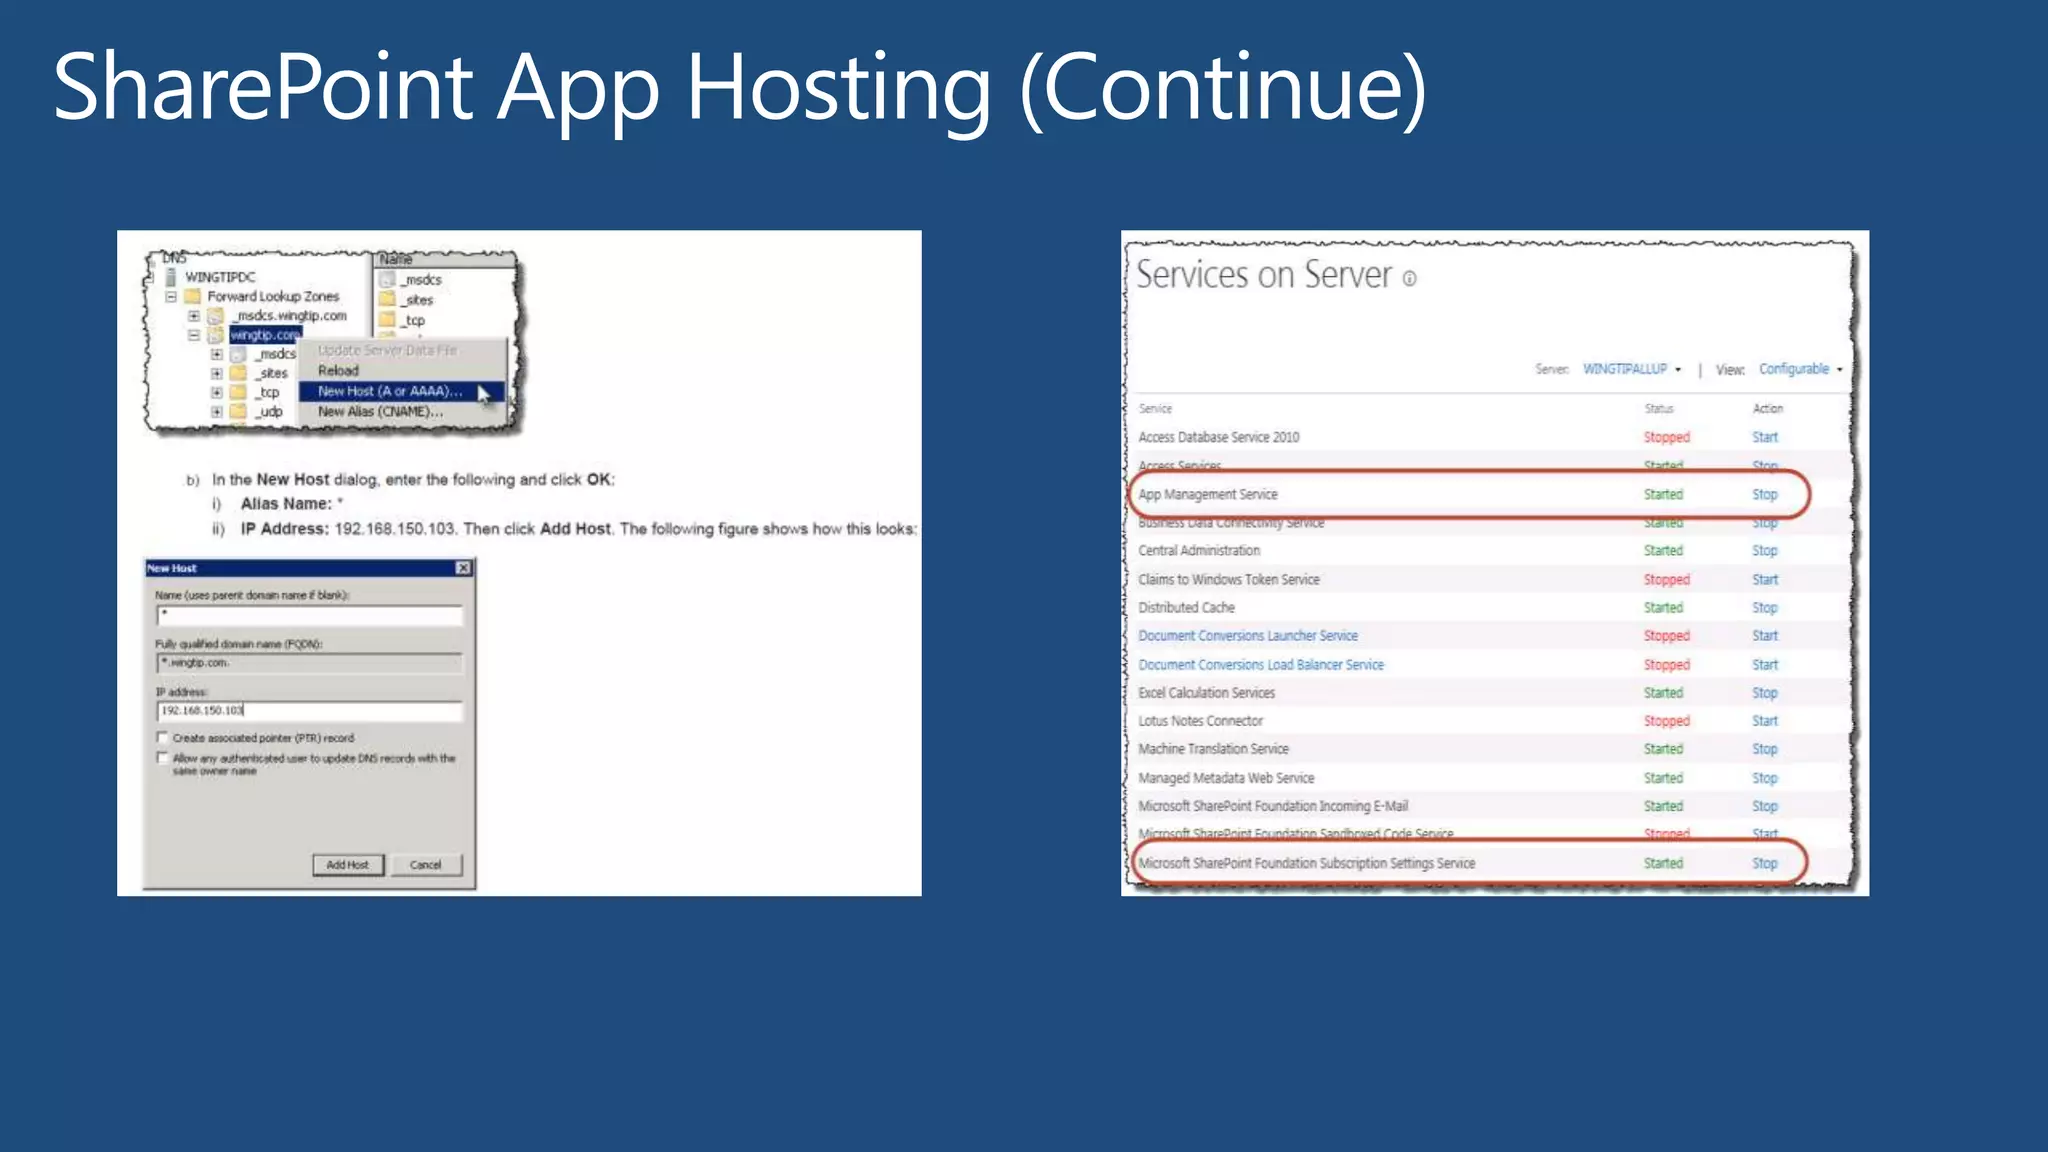Click the Forward Lookup Zones folder icon
Image resolution: width=2048 pixels, height=1152 pixels.
point(193,296)
